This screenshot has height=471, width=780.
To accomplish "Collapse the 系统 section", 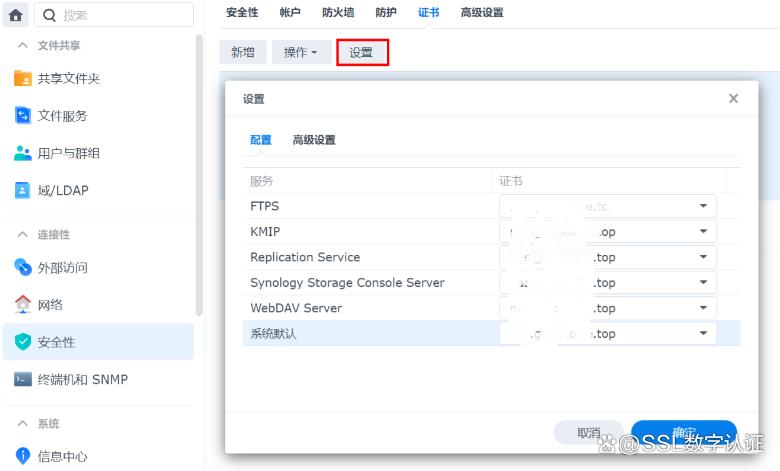I will (x=22, y=423).
